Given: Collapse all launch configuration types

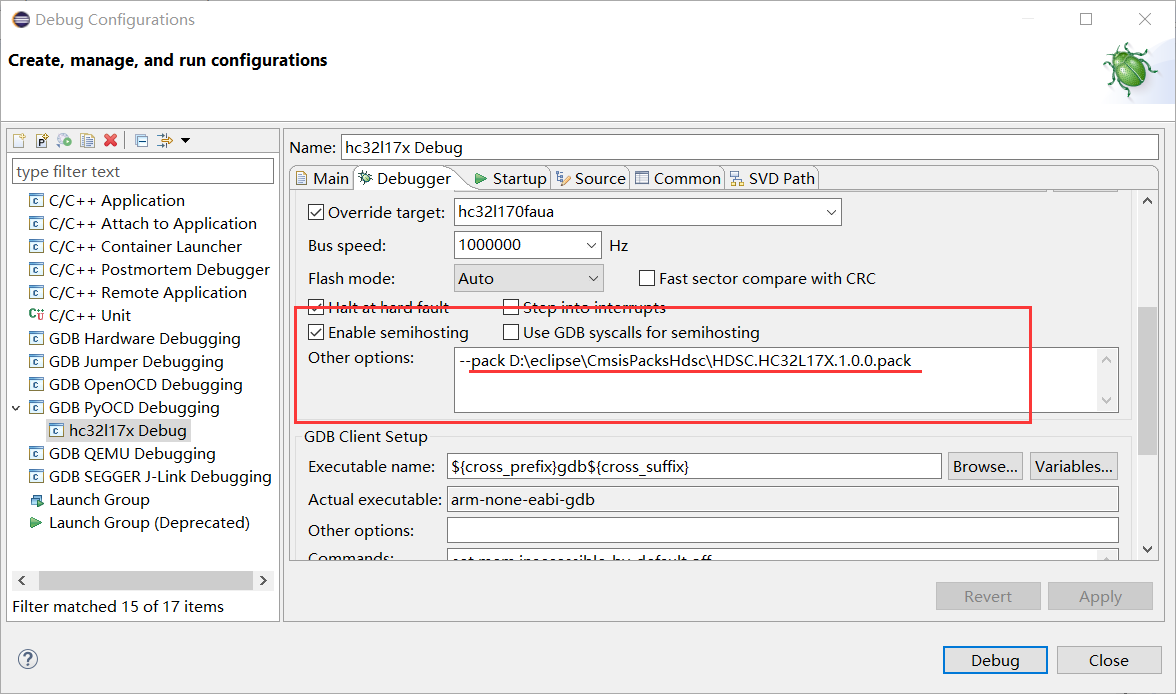Looking at the screenshot, I should (141, 140).
